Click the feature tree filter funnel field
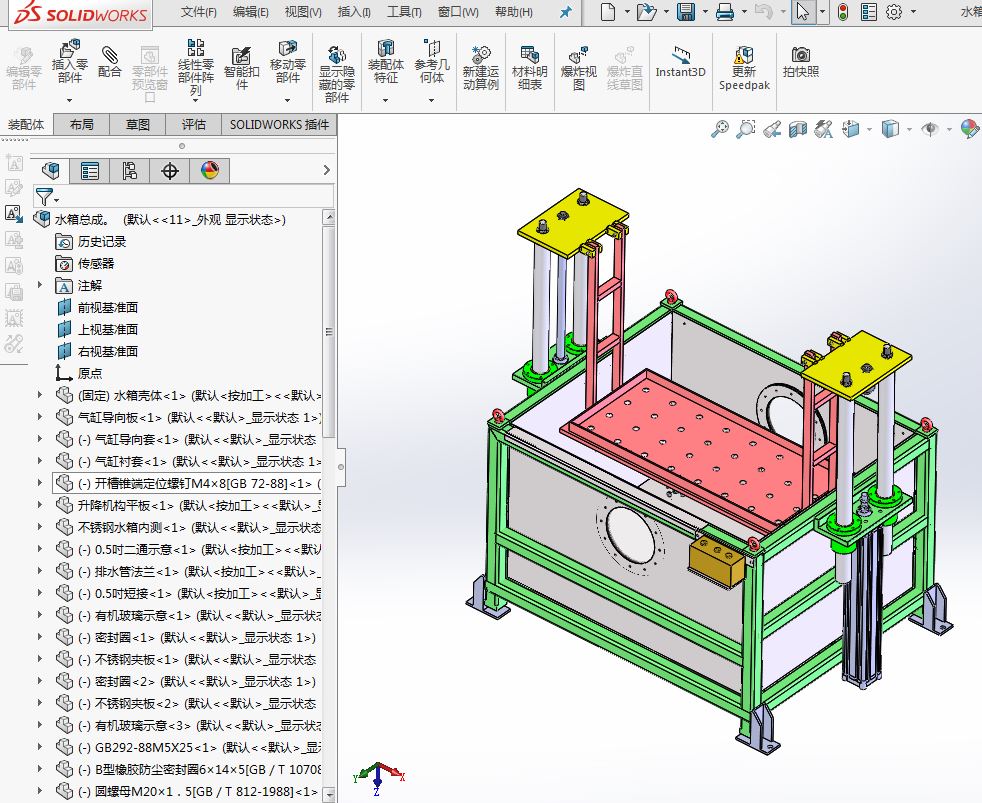Image resolution: width=982 pixels, height=803 pixels. tap(183, 197)
